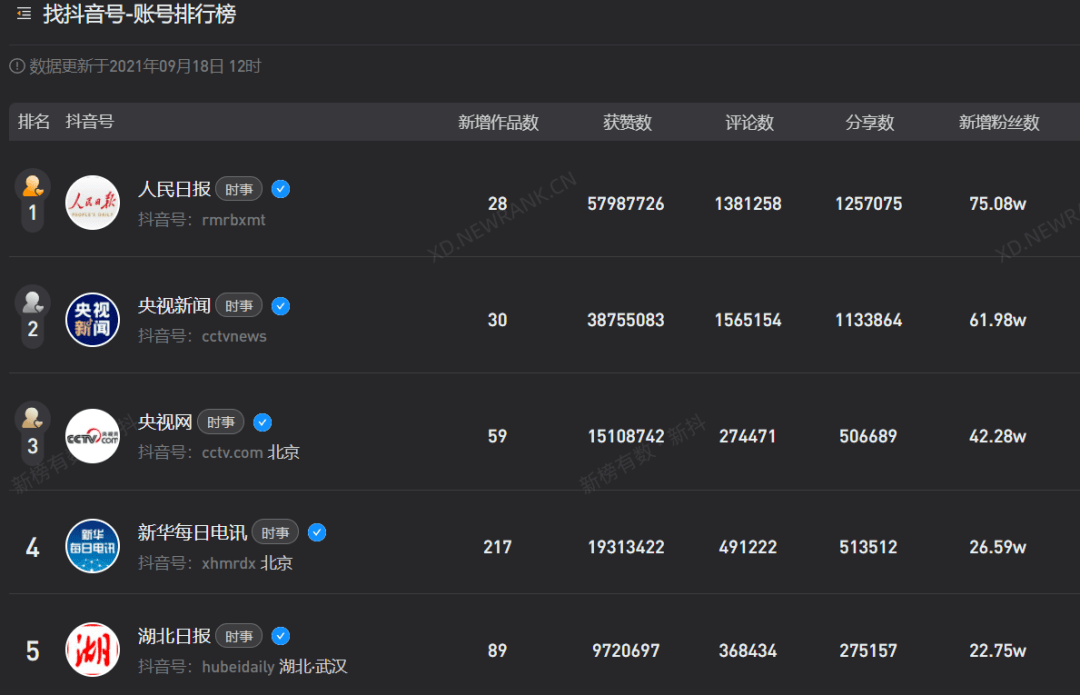Click new followers value 75.08w
The height and width of the screenshot is (695, 1080).
(x=997, y=204)
